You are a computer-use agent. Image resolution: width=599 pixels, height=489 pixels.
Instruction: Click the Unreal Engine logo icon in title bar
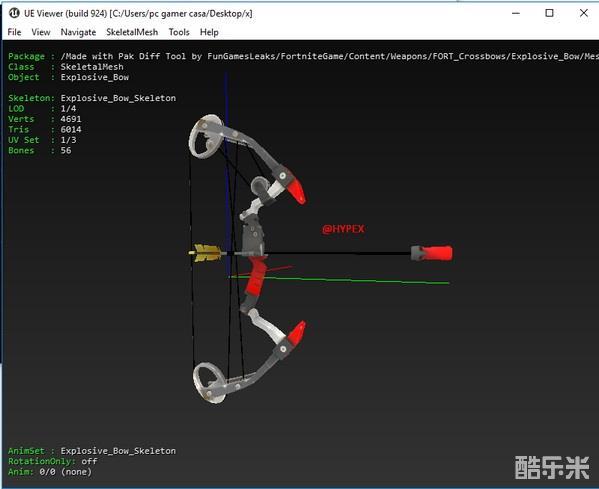pyautogui.click(x=14, y=13)
